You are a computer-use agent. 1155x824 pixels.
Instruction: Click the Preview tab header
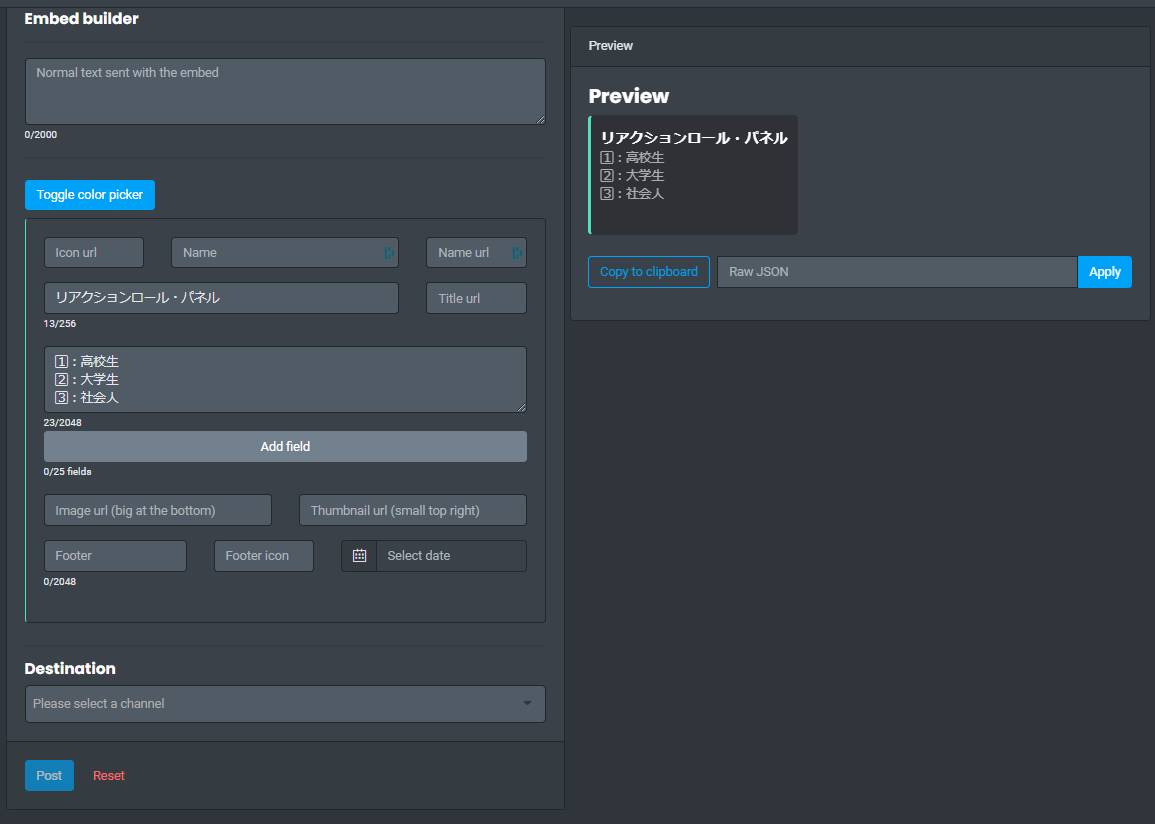pyautogui.click(x=610, y=45)
